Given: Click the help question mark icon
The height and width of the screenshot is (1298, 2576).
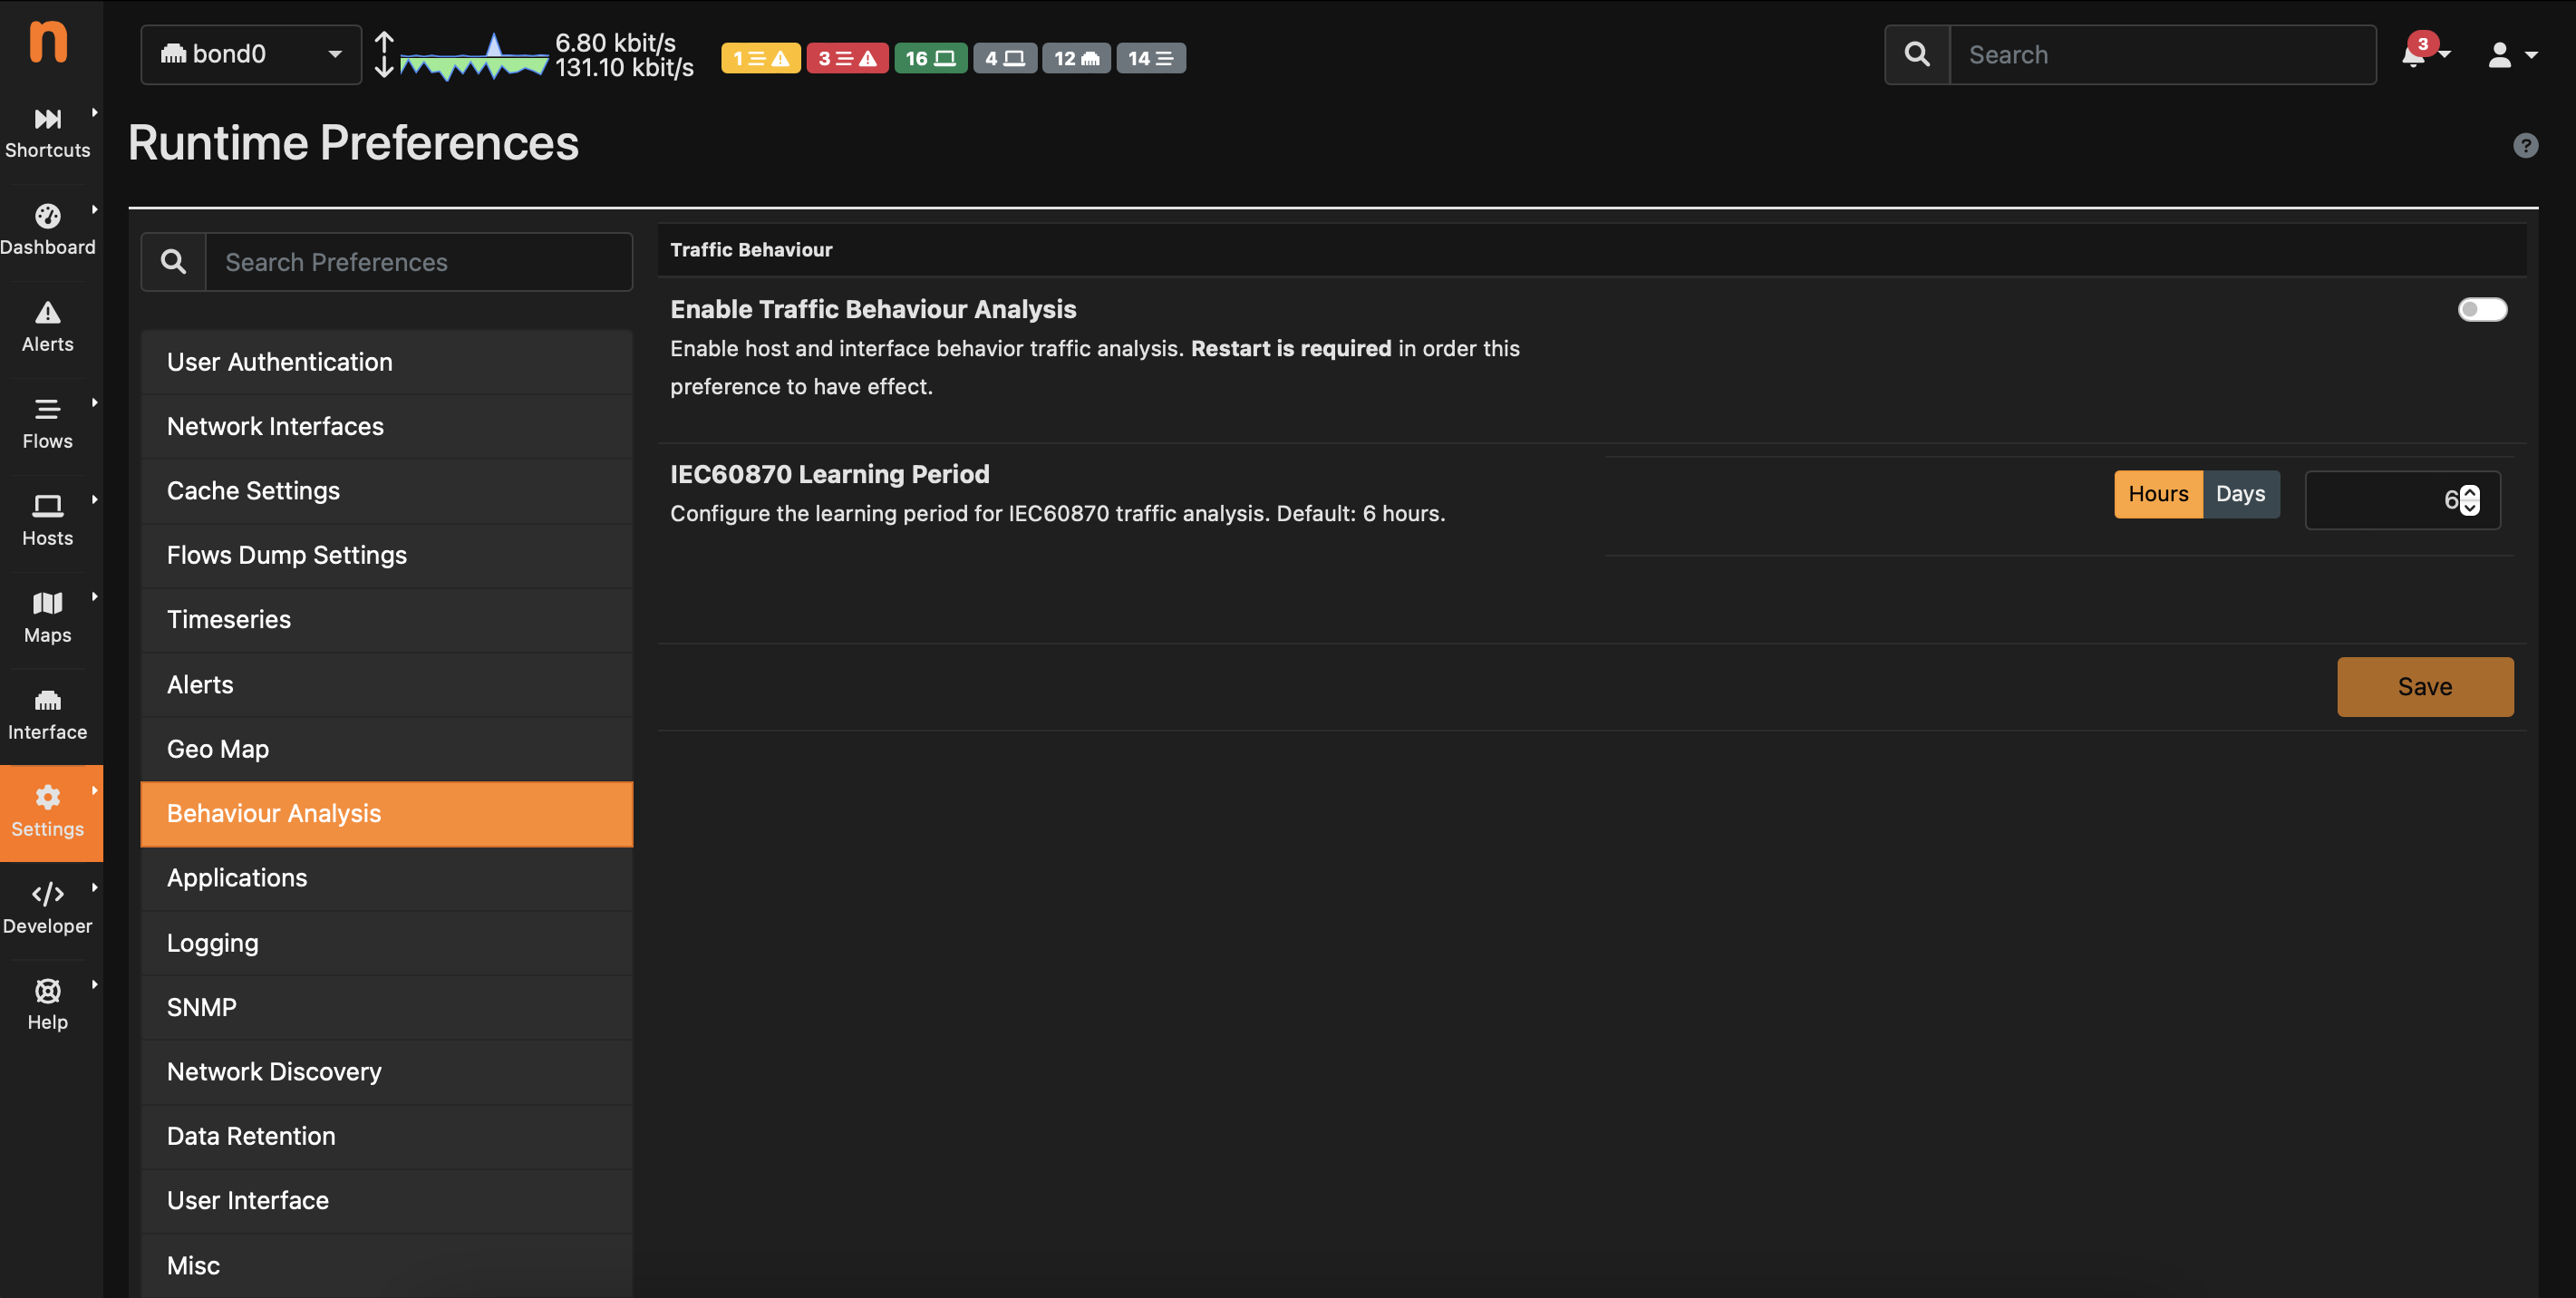Looking at the screenshot, I should (x=2525, y=146).
